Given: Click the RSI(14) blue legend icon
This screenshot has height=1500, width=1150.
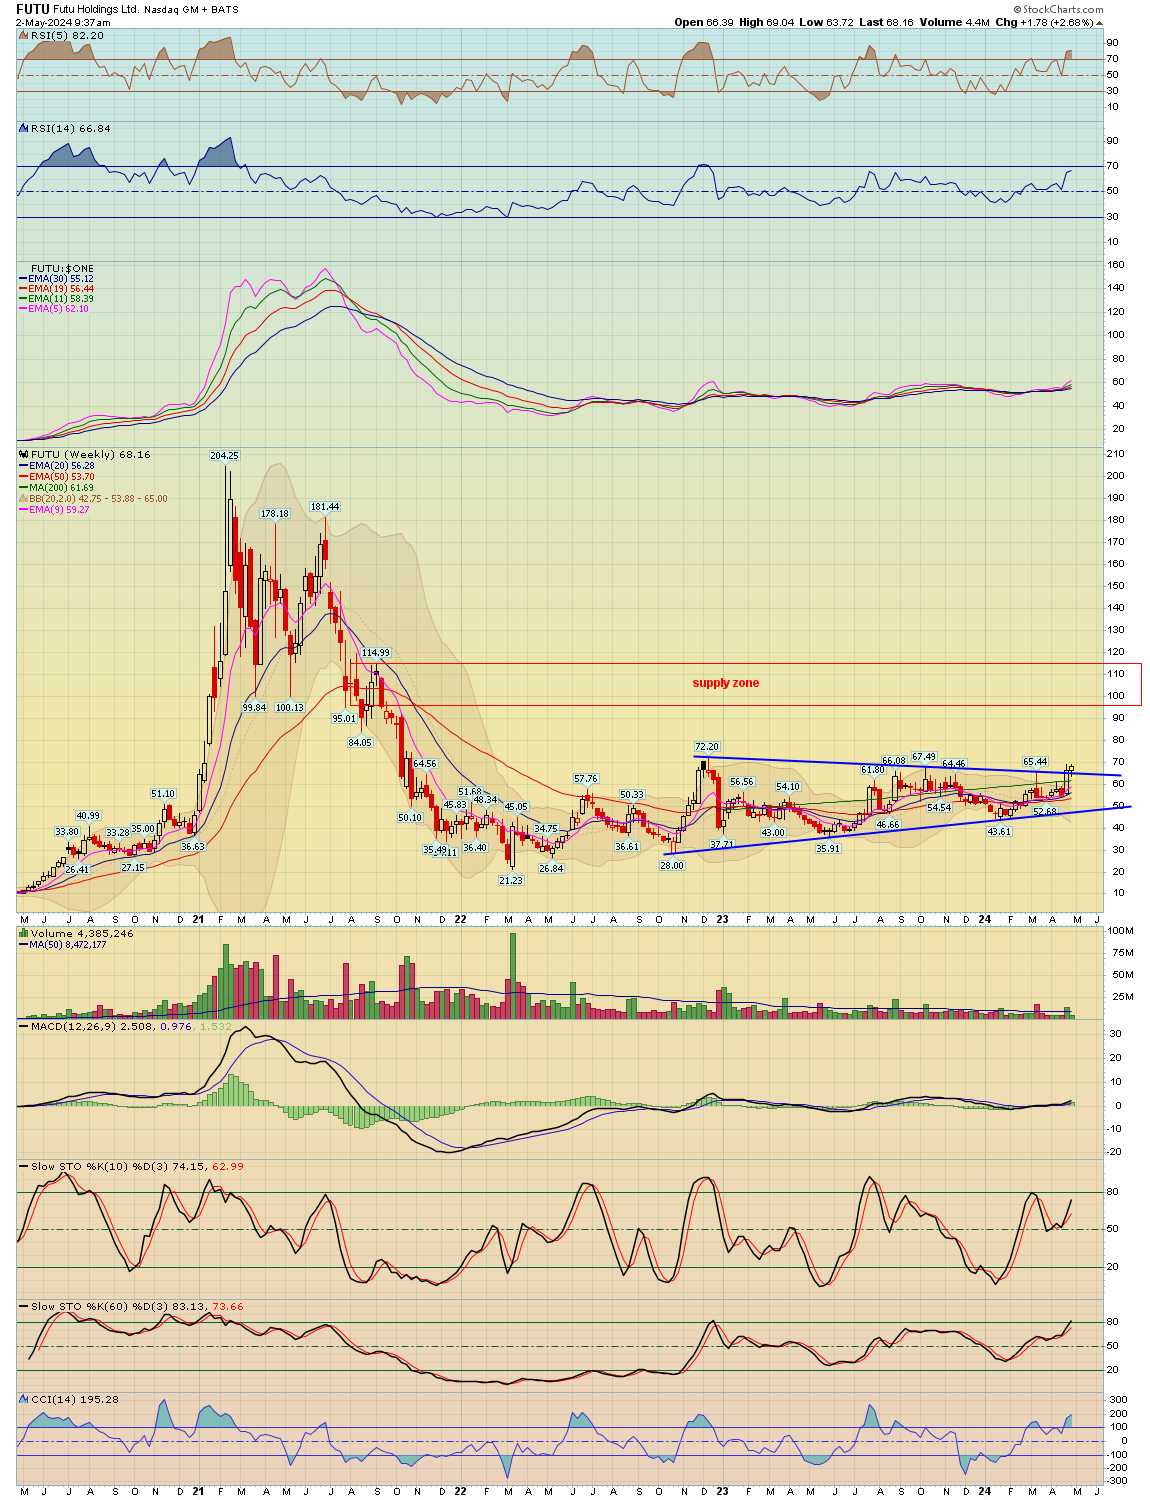Looking at the screenshot, I should point(24,129).
